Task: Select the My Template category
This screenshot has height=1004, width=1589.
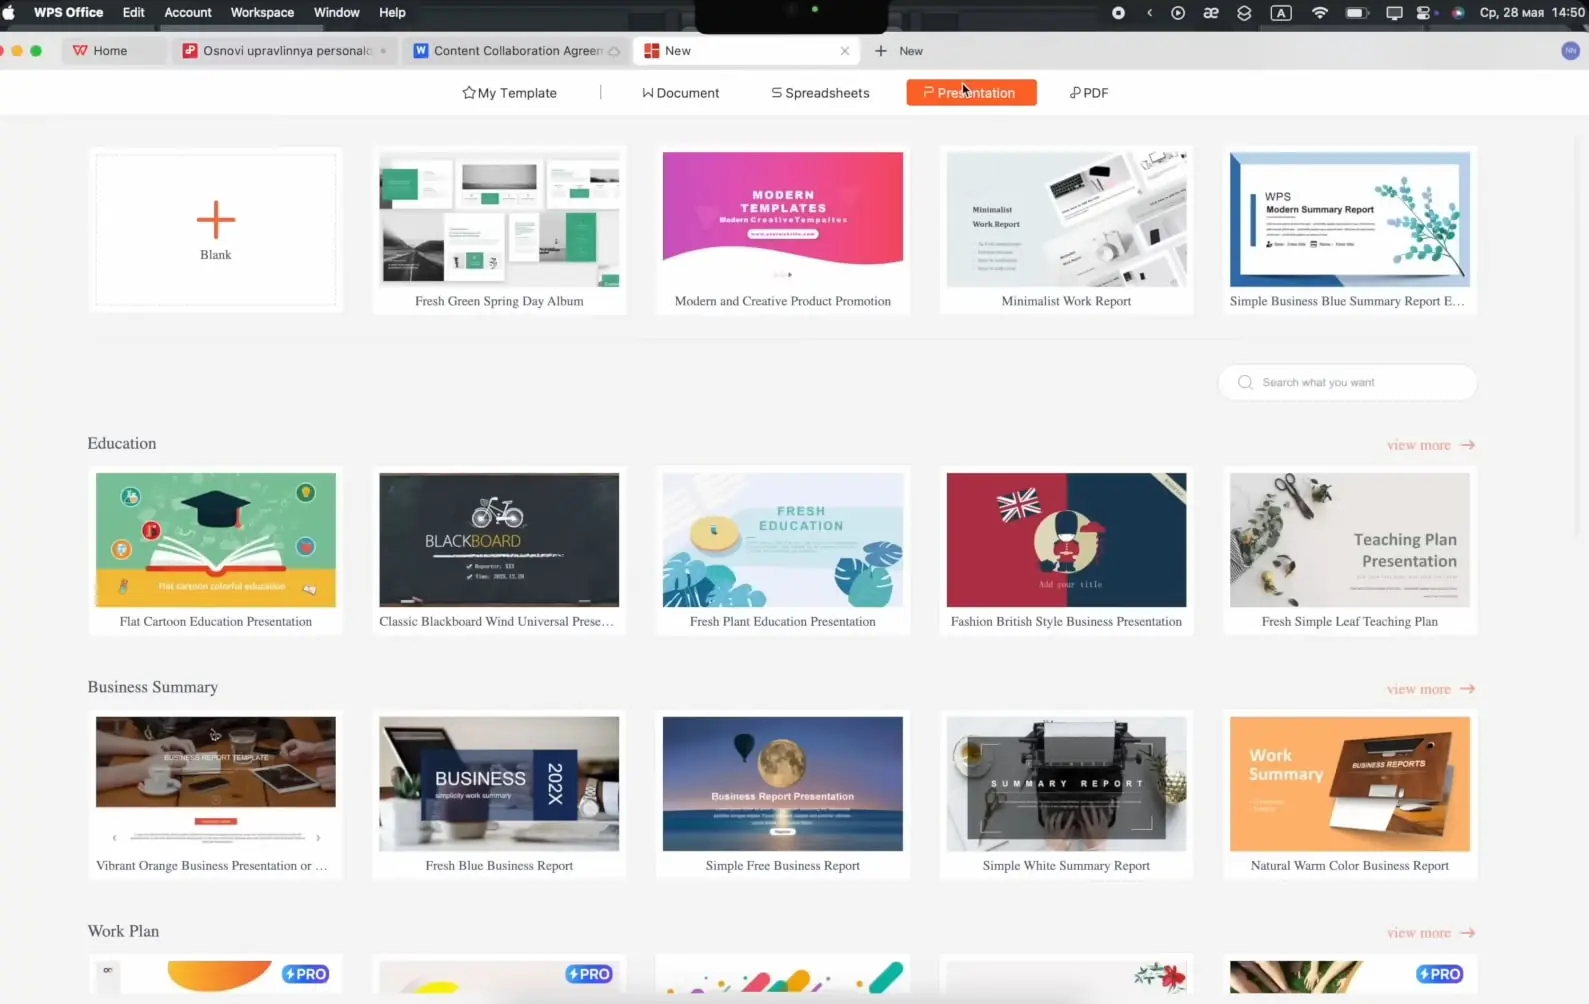Action: pyautogui.click(x=509, y=93)
